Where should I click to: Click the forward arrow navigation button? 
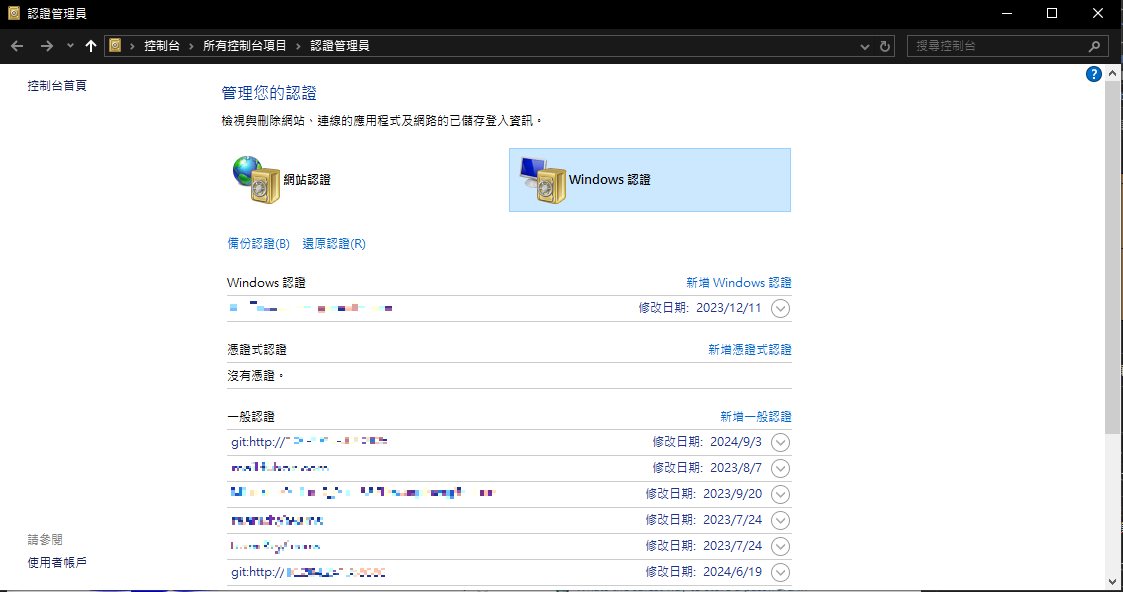[46, 46]
